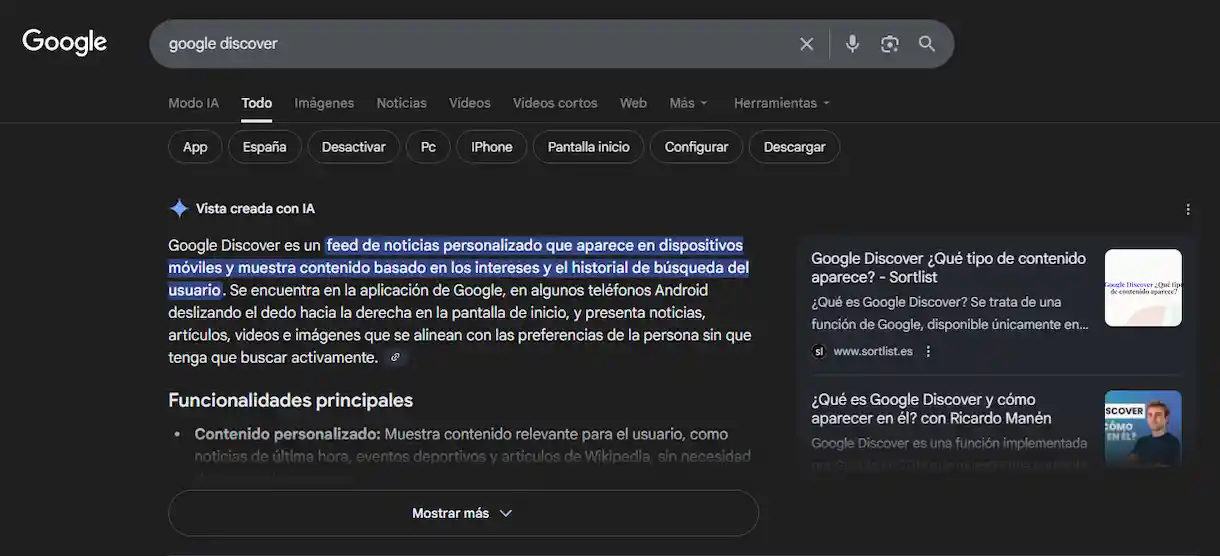Screen dimensions: 1220x556
Task: Start voice search with the microphone icon
Action: click(x=852, y=44)
